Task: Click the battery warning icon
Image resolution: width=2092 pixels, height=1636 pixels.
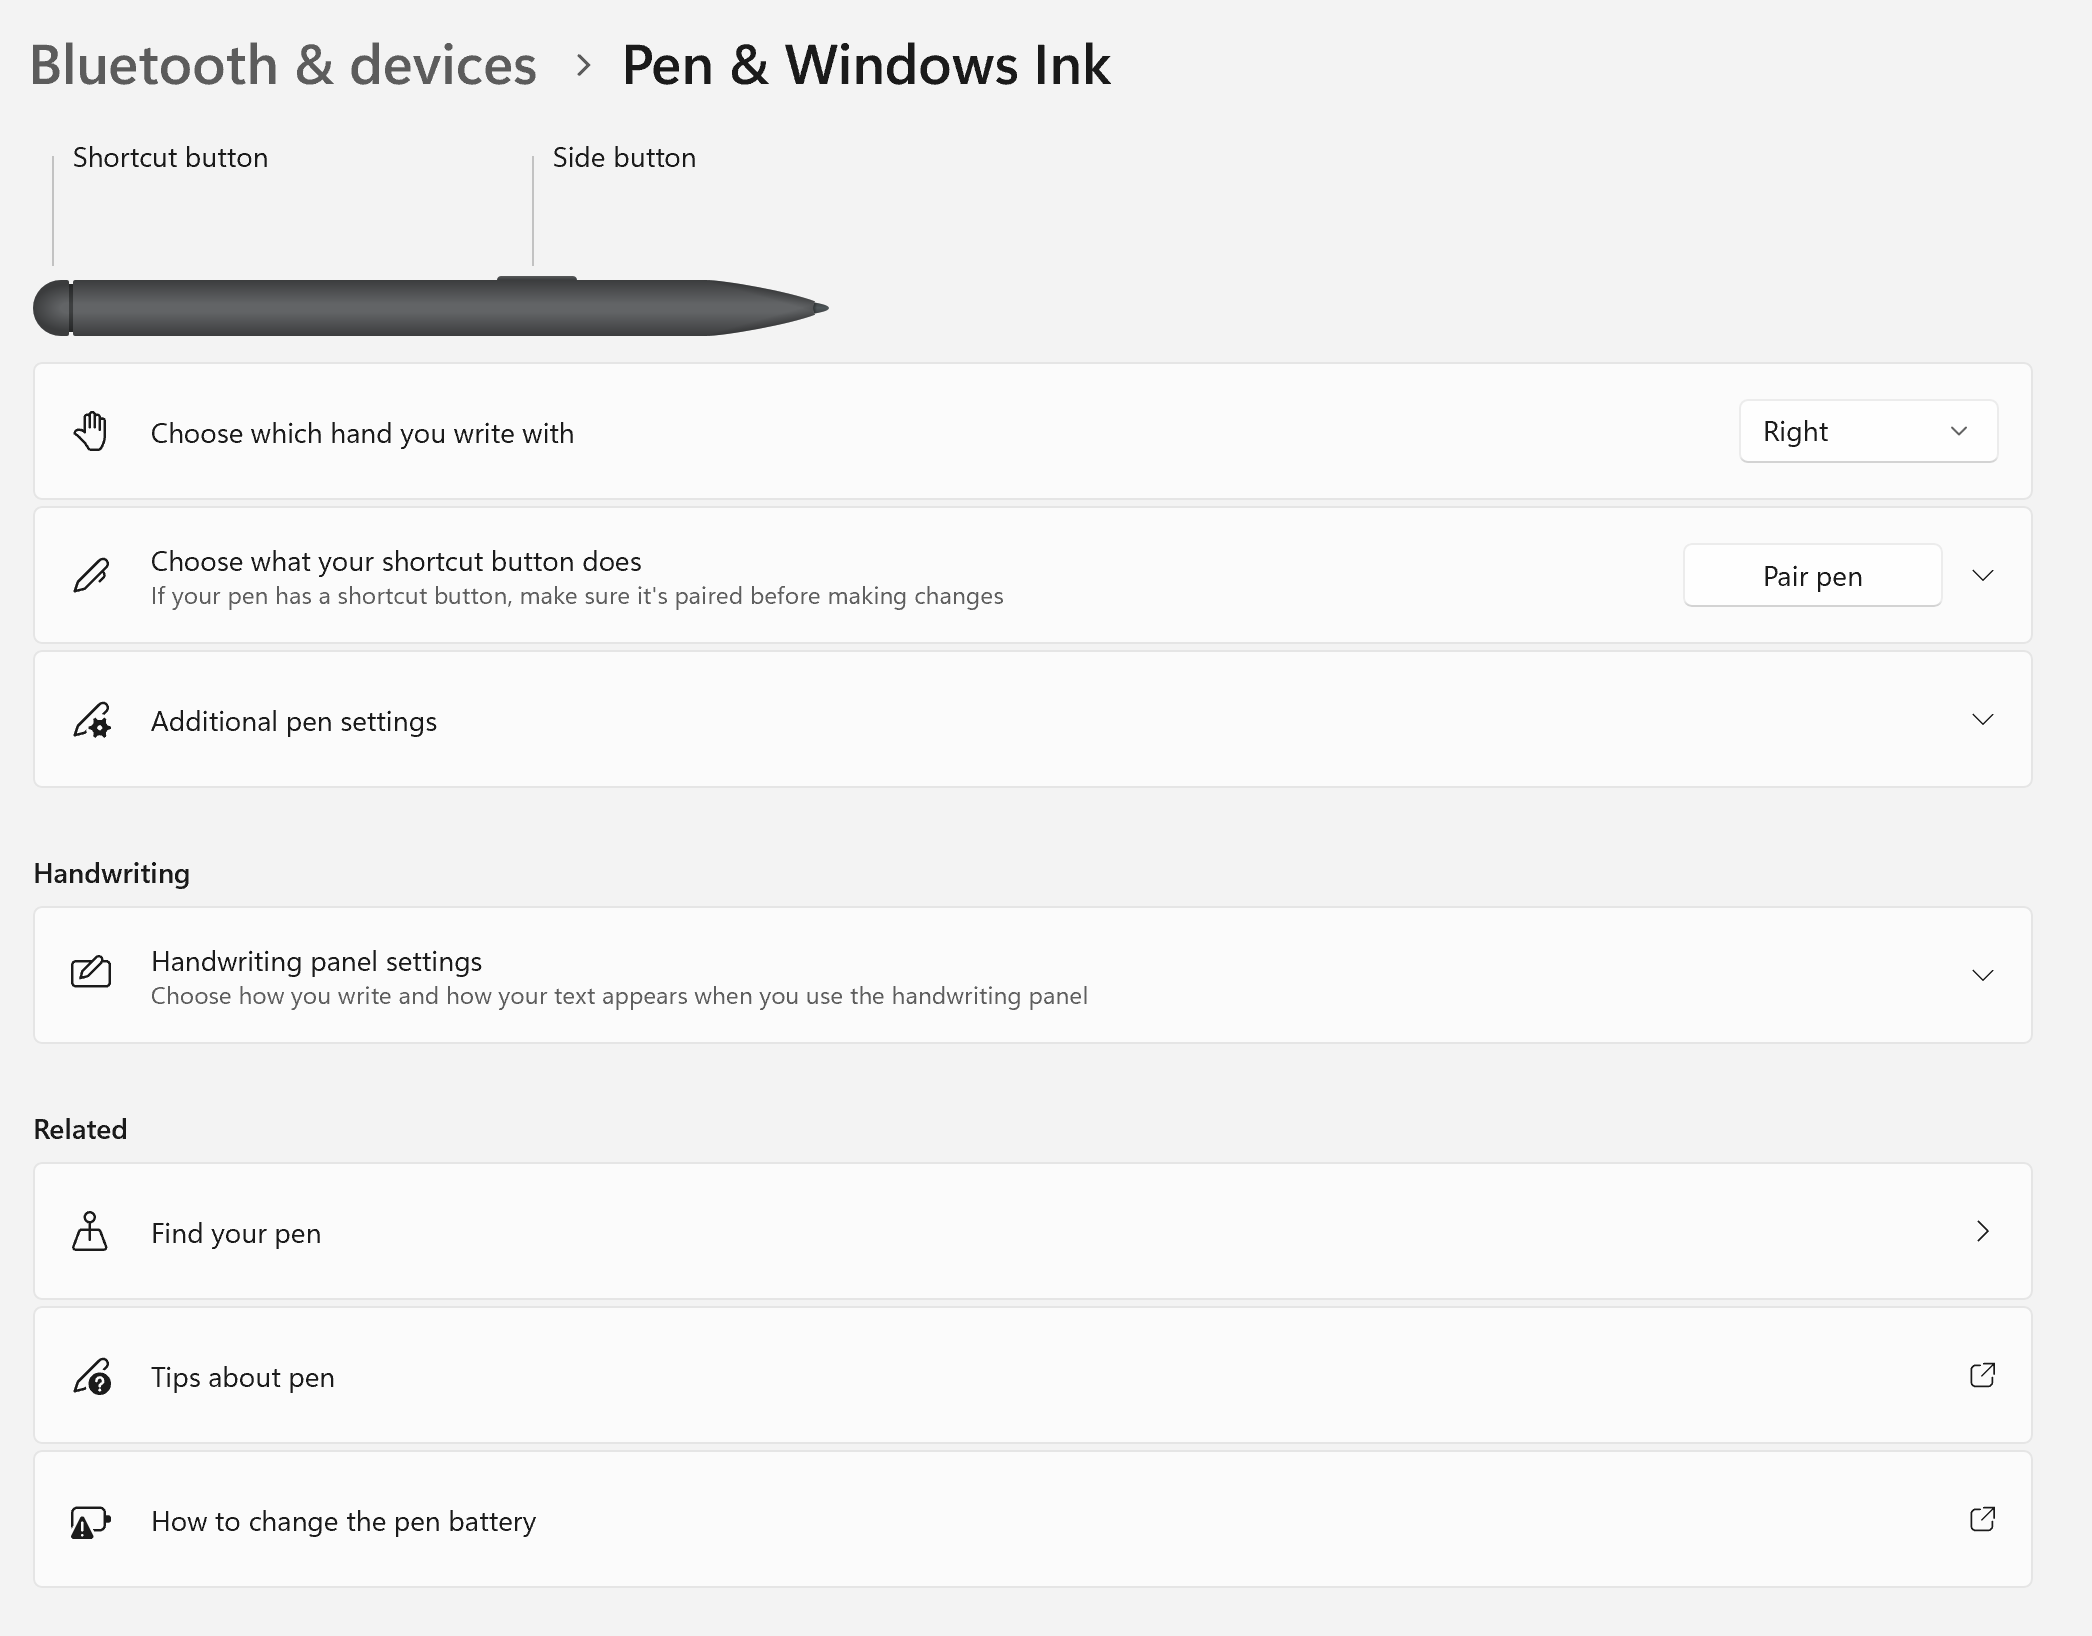Action: tap(91, 1521)
